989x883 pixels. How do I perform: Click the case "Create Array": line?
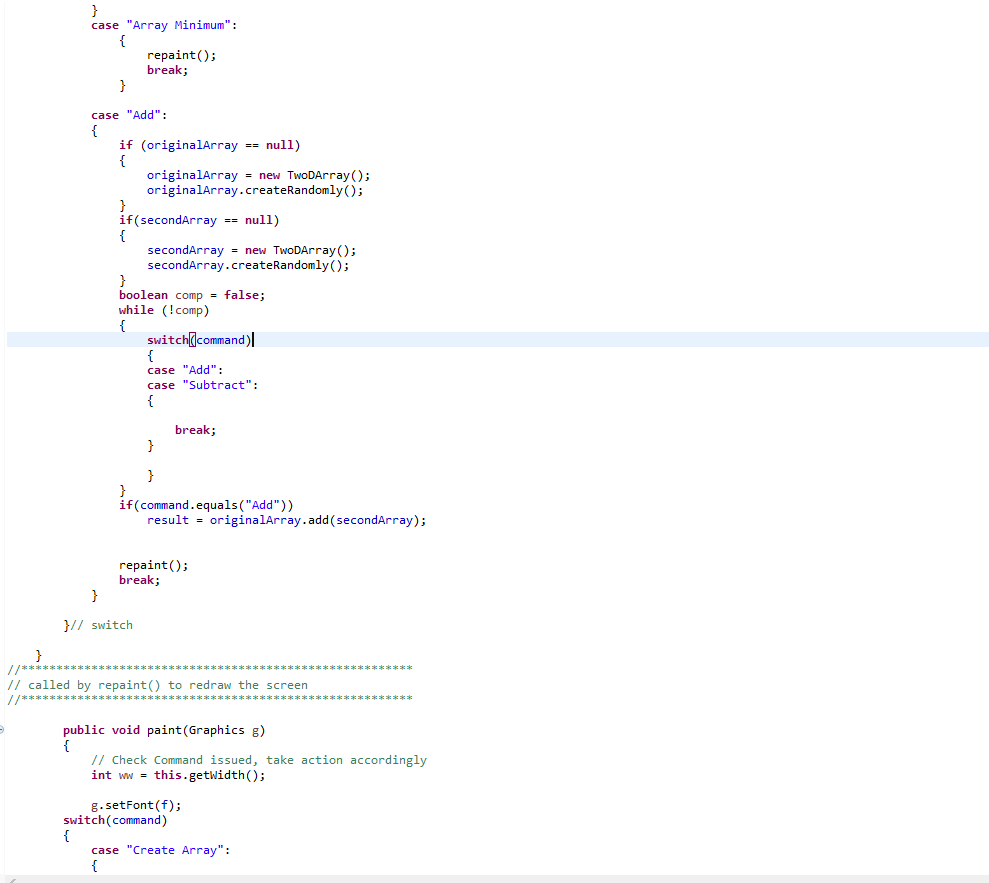tap(160, 850)
